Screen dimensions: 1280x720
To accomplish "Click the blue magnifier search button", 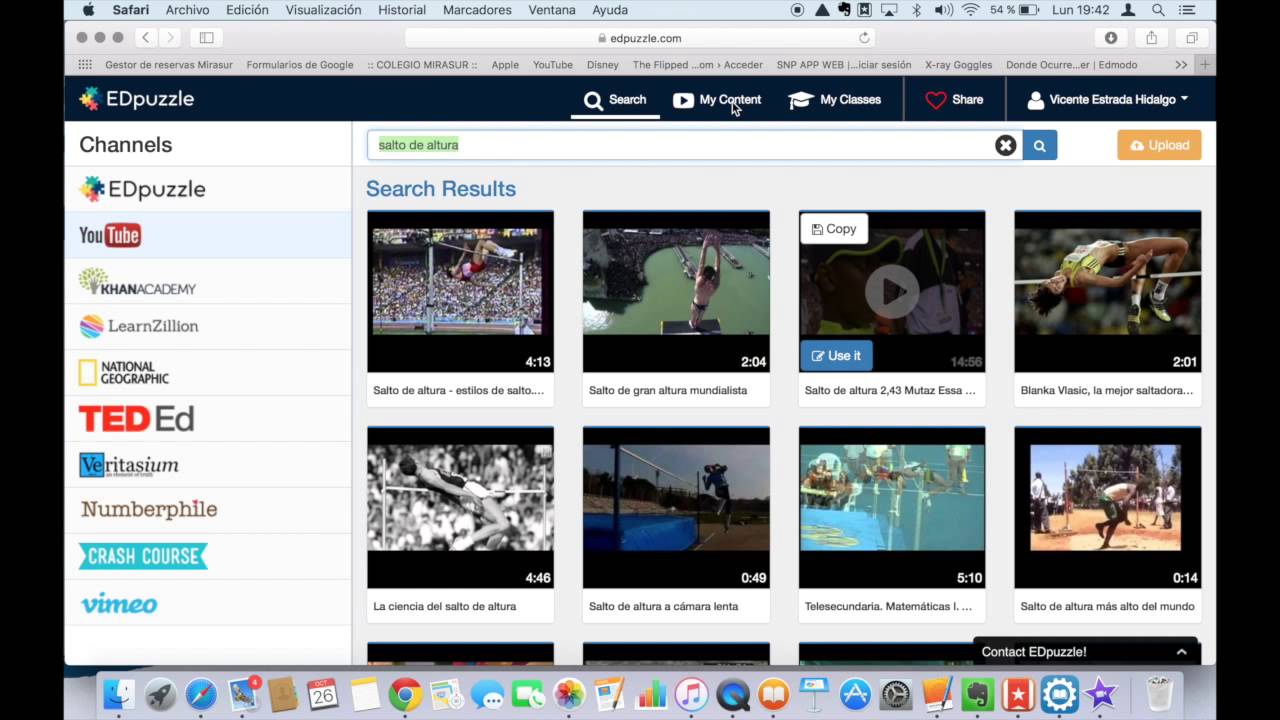I will [x=1039, y=145].
